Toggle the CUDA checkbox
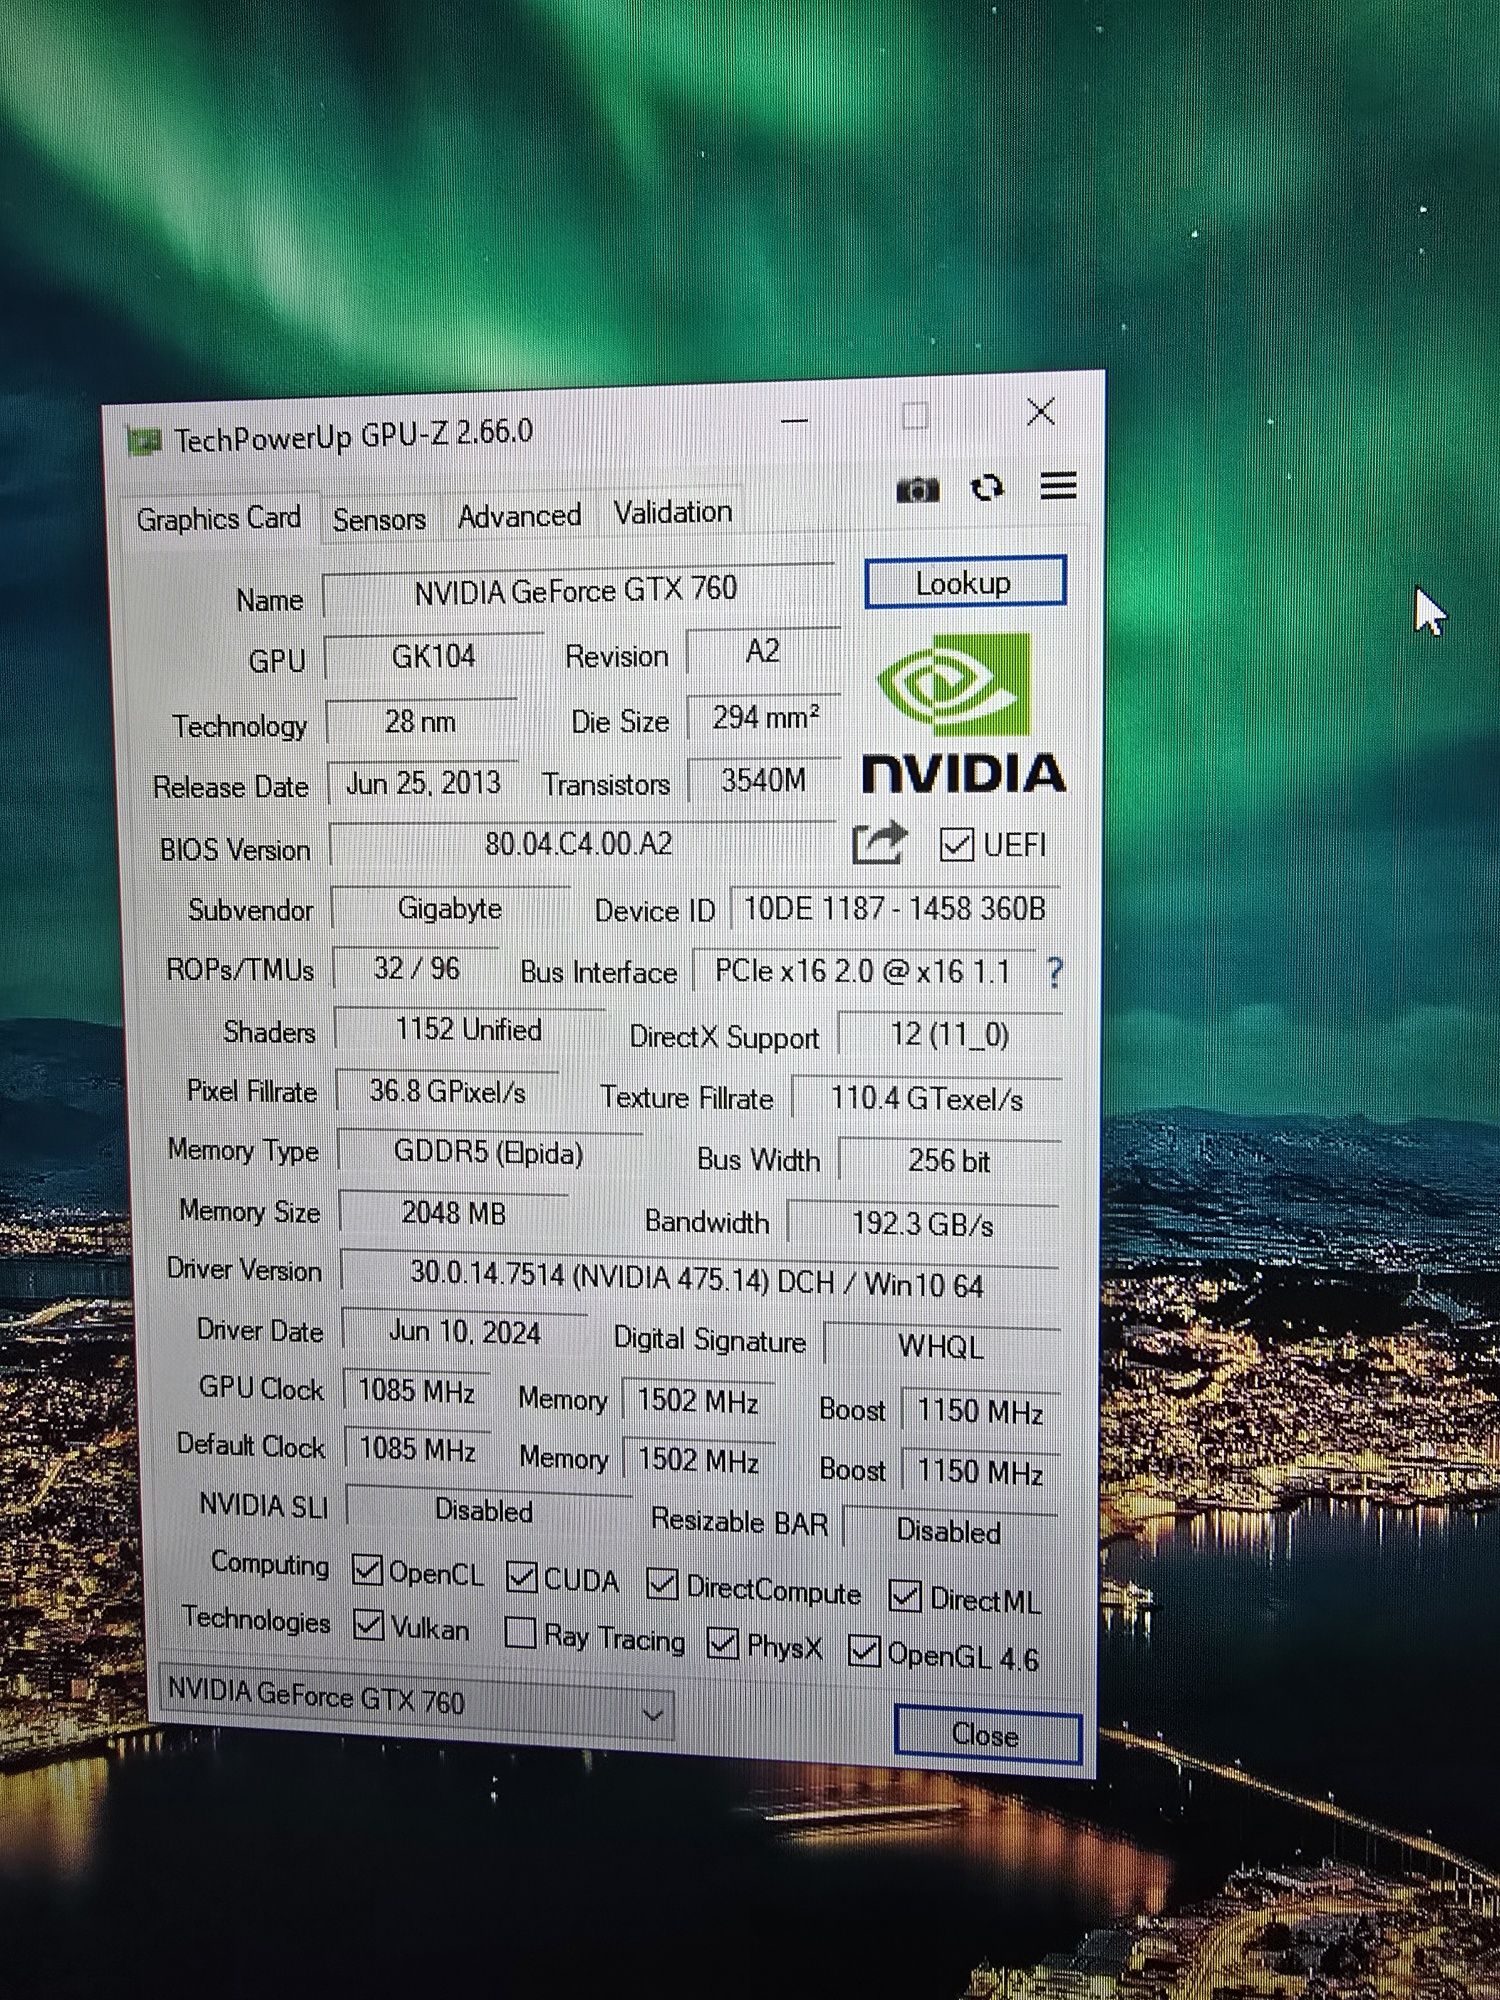 (521, 1577)
